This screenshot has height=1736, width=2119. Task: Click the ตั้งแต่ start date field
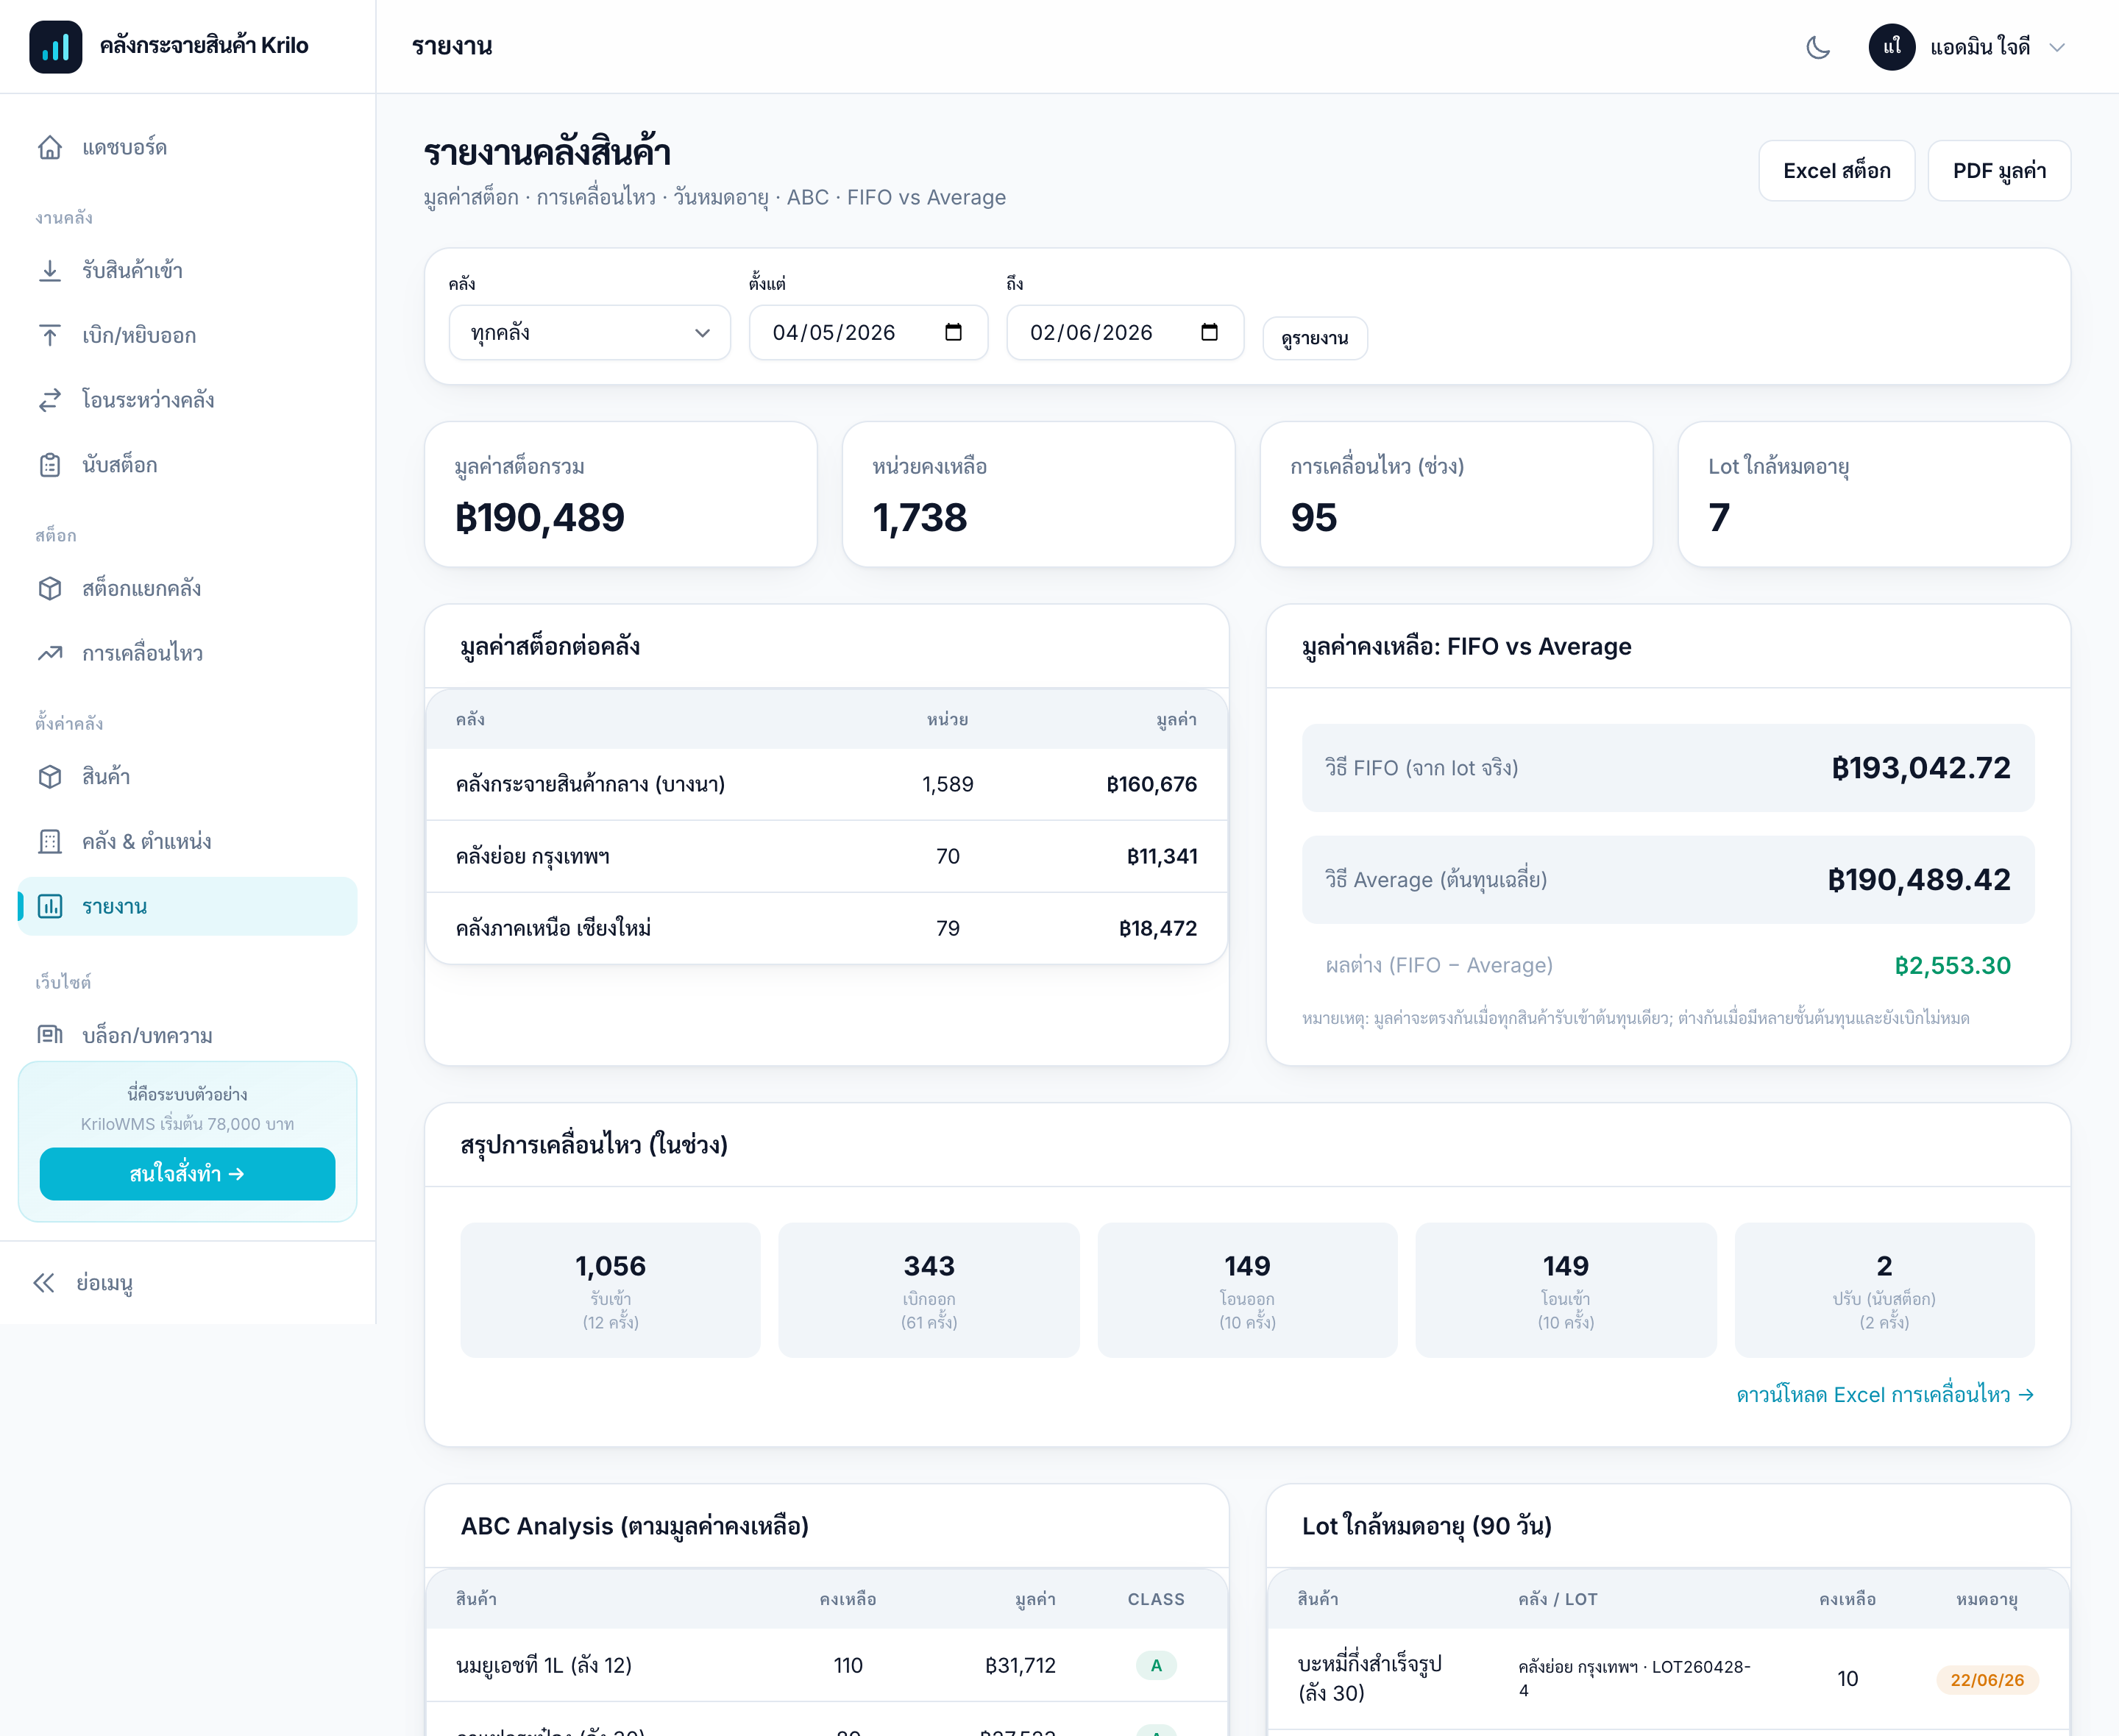[868, 332]
